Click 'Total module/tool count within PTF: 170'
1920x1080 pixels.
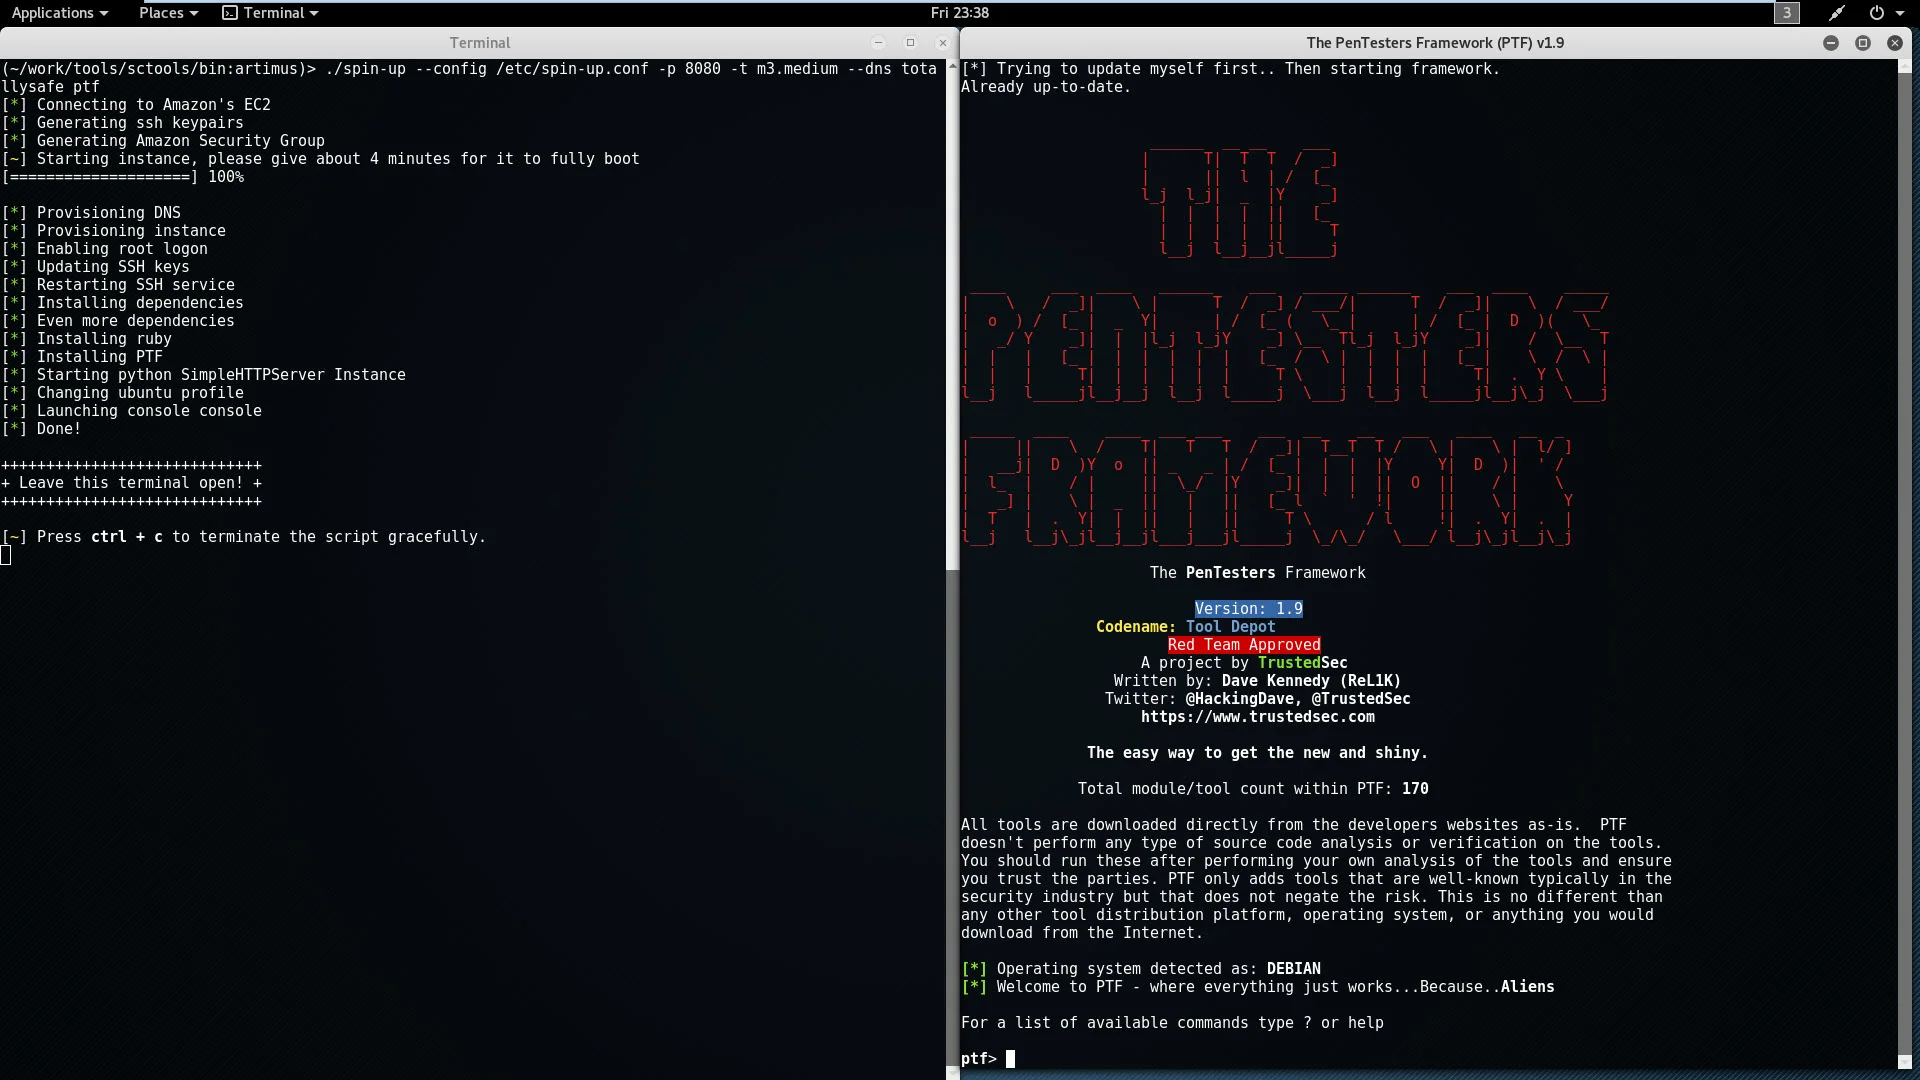[1253, 789]
